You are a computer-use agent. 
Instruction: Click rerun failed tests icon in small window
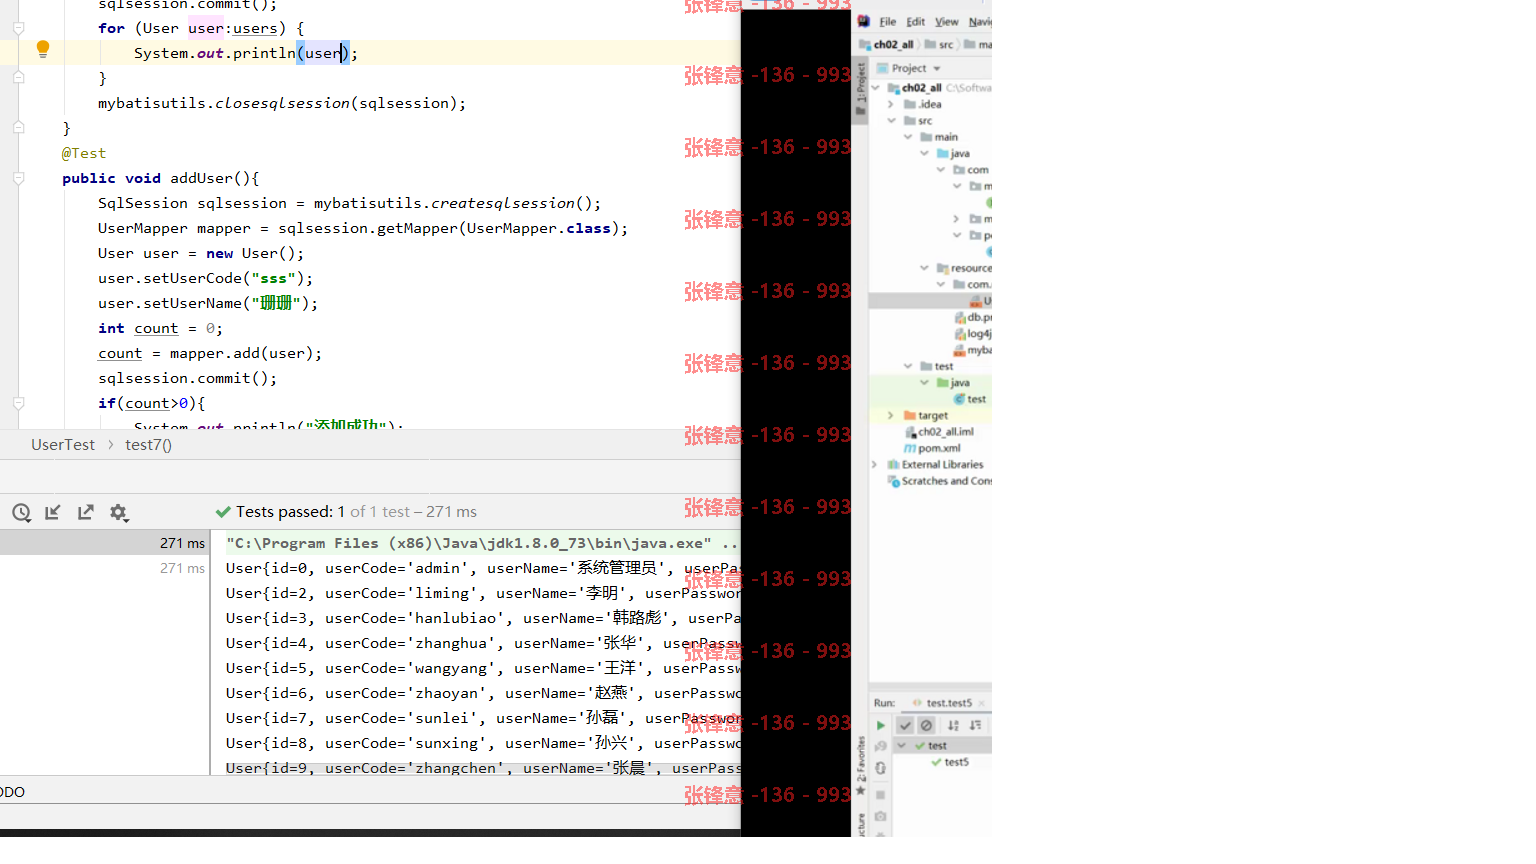880,746
